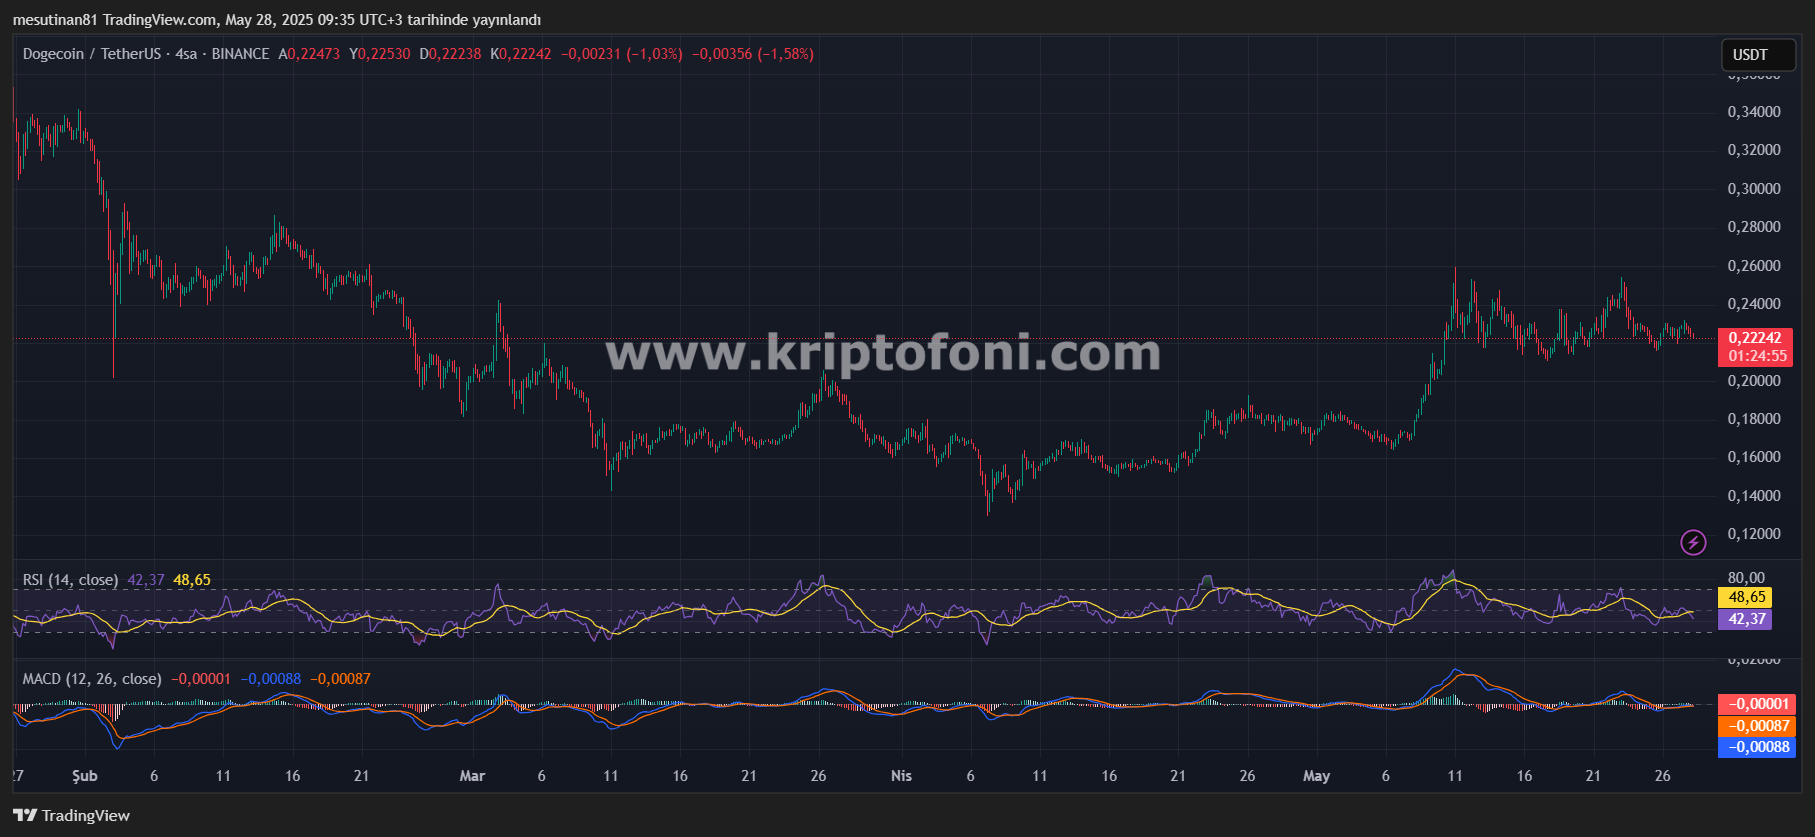Click the open value A0,22473
This screenshot has height=837, width=1815.
point(309,54)
